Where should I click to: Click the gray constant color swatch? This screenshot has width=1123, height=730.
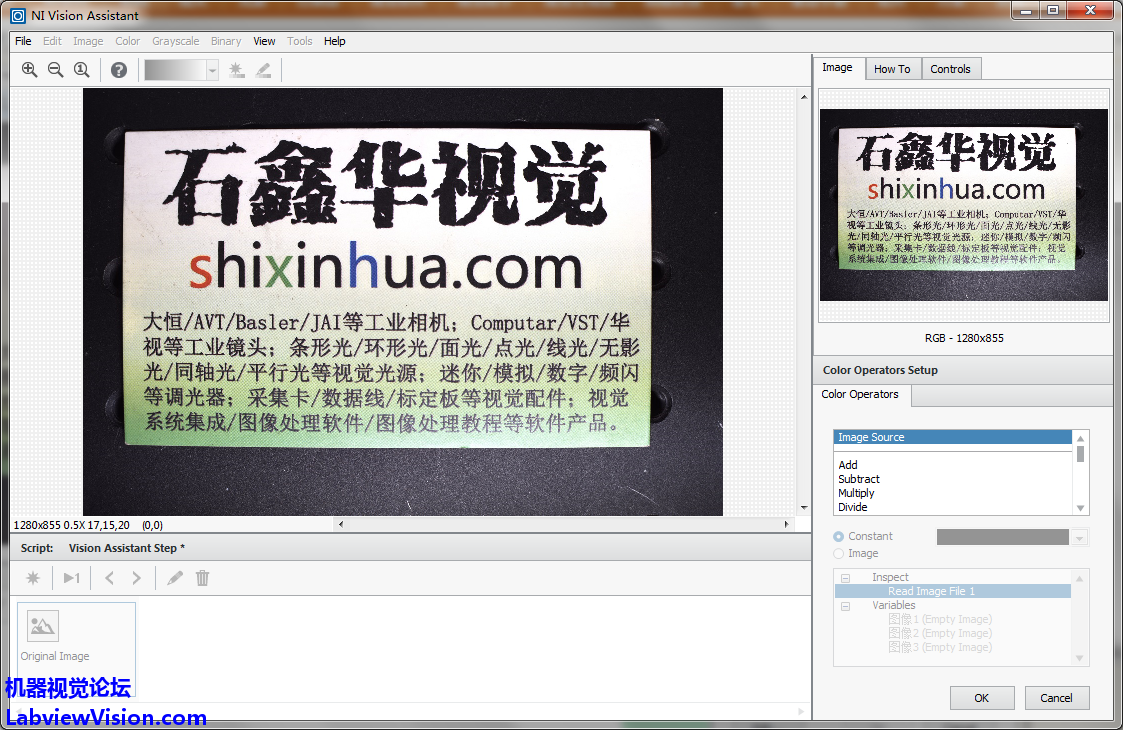tap(1002, 538)
